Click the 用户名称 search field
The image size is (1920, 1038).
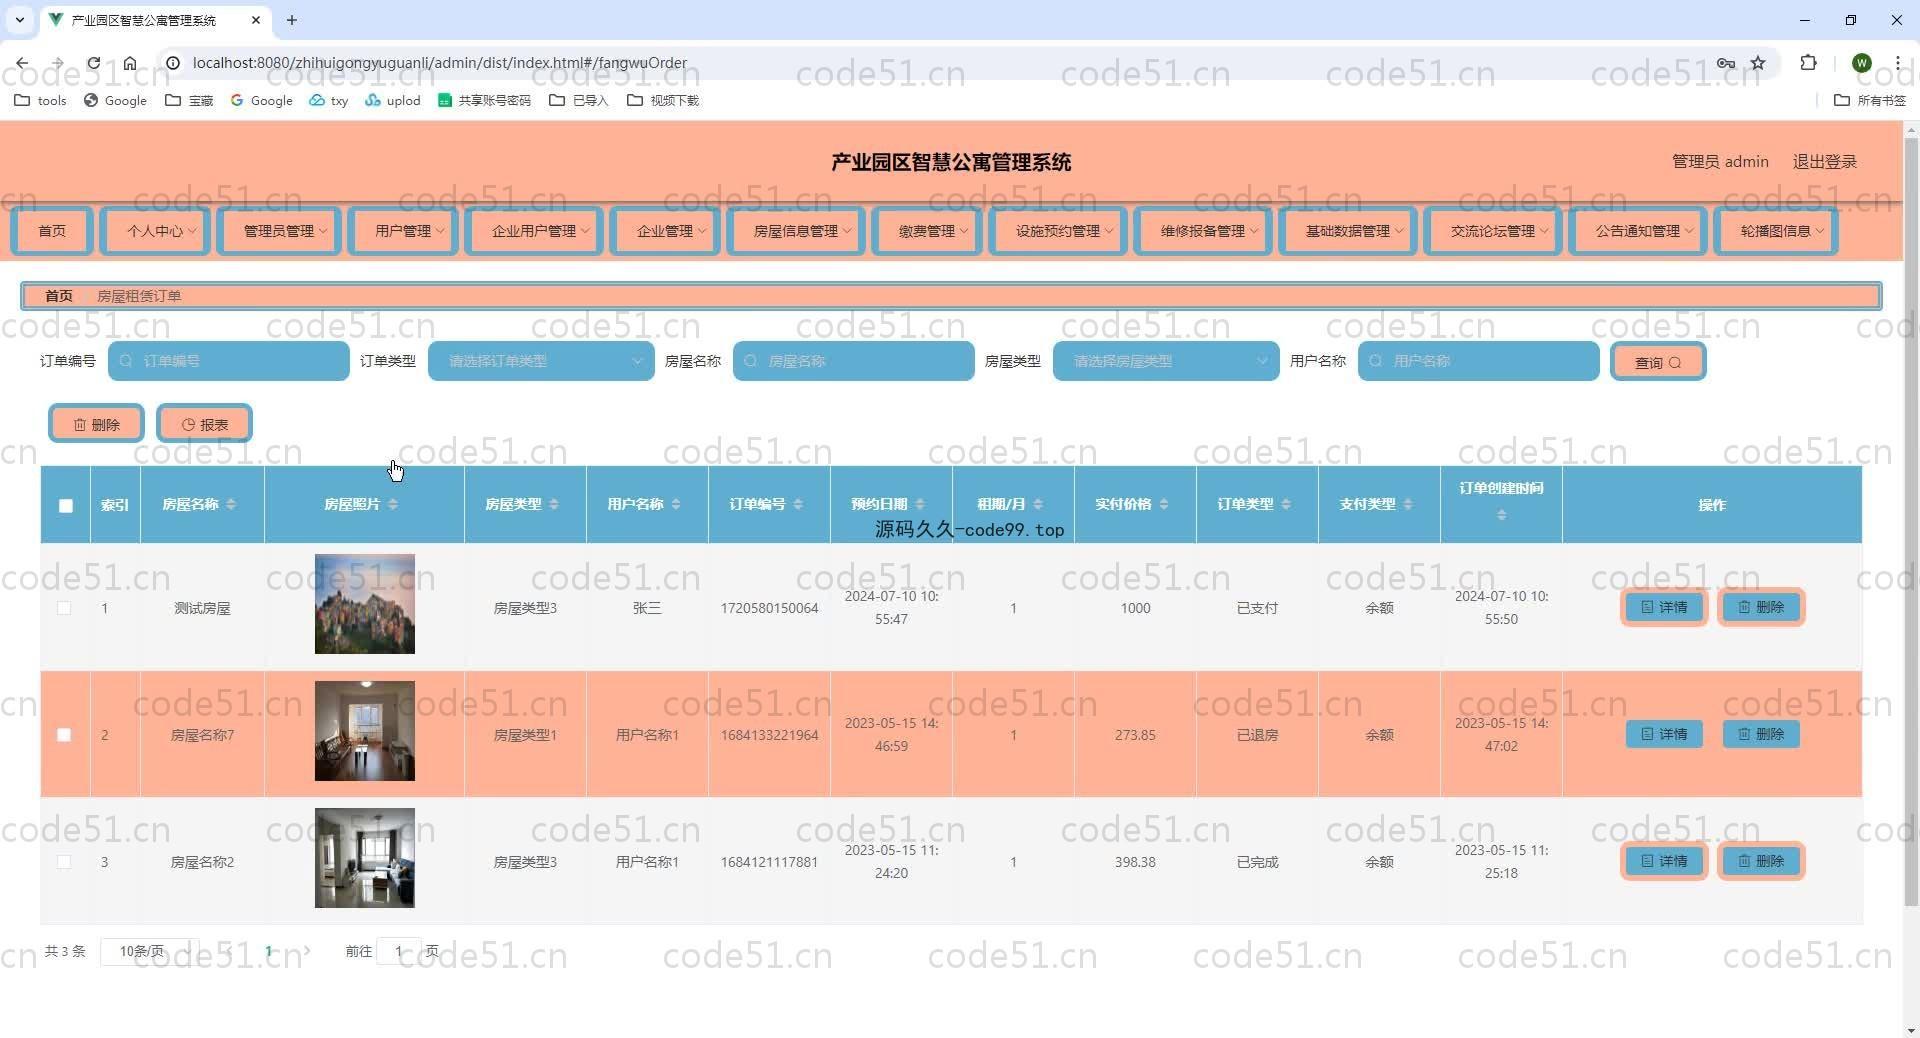coord(1479,361)
